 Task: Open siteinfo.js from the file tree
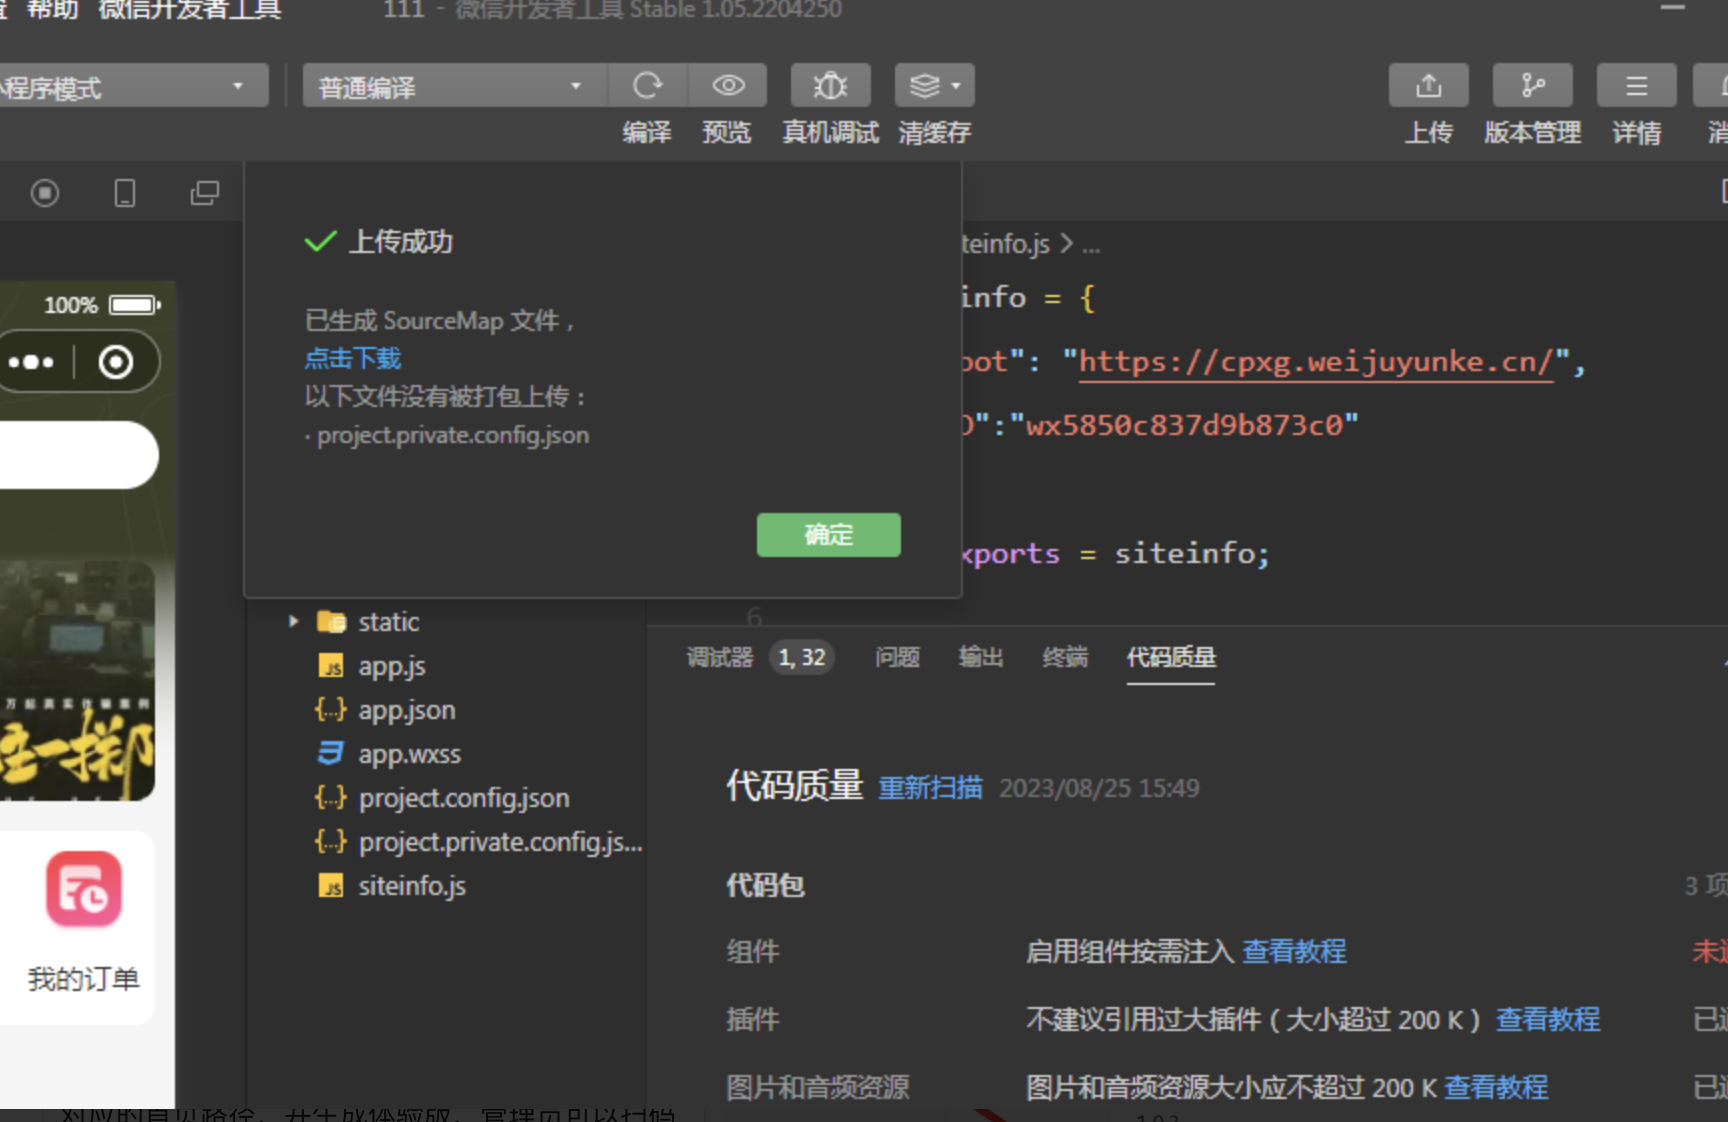pos(412,885)
